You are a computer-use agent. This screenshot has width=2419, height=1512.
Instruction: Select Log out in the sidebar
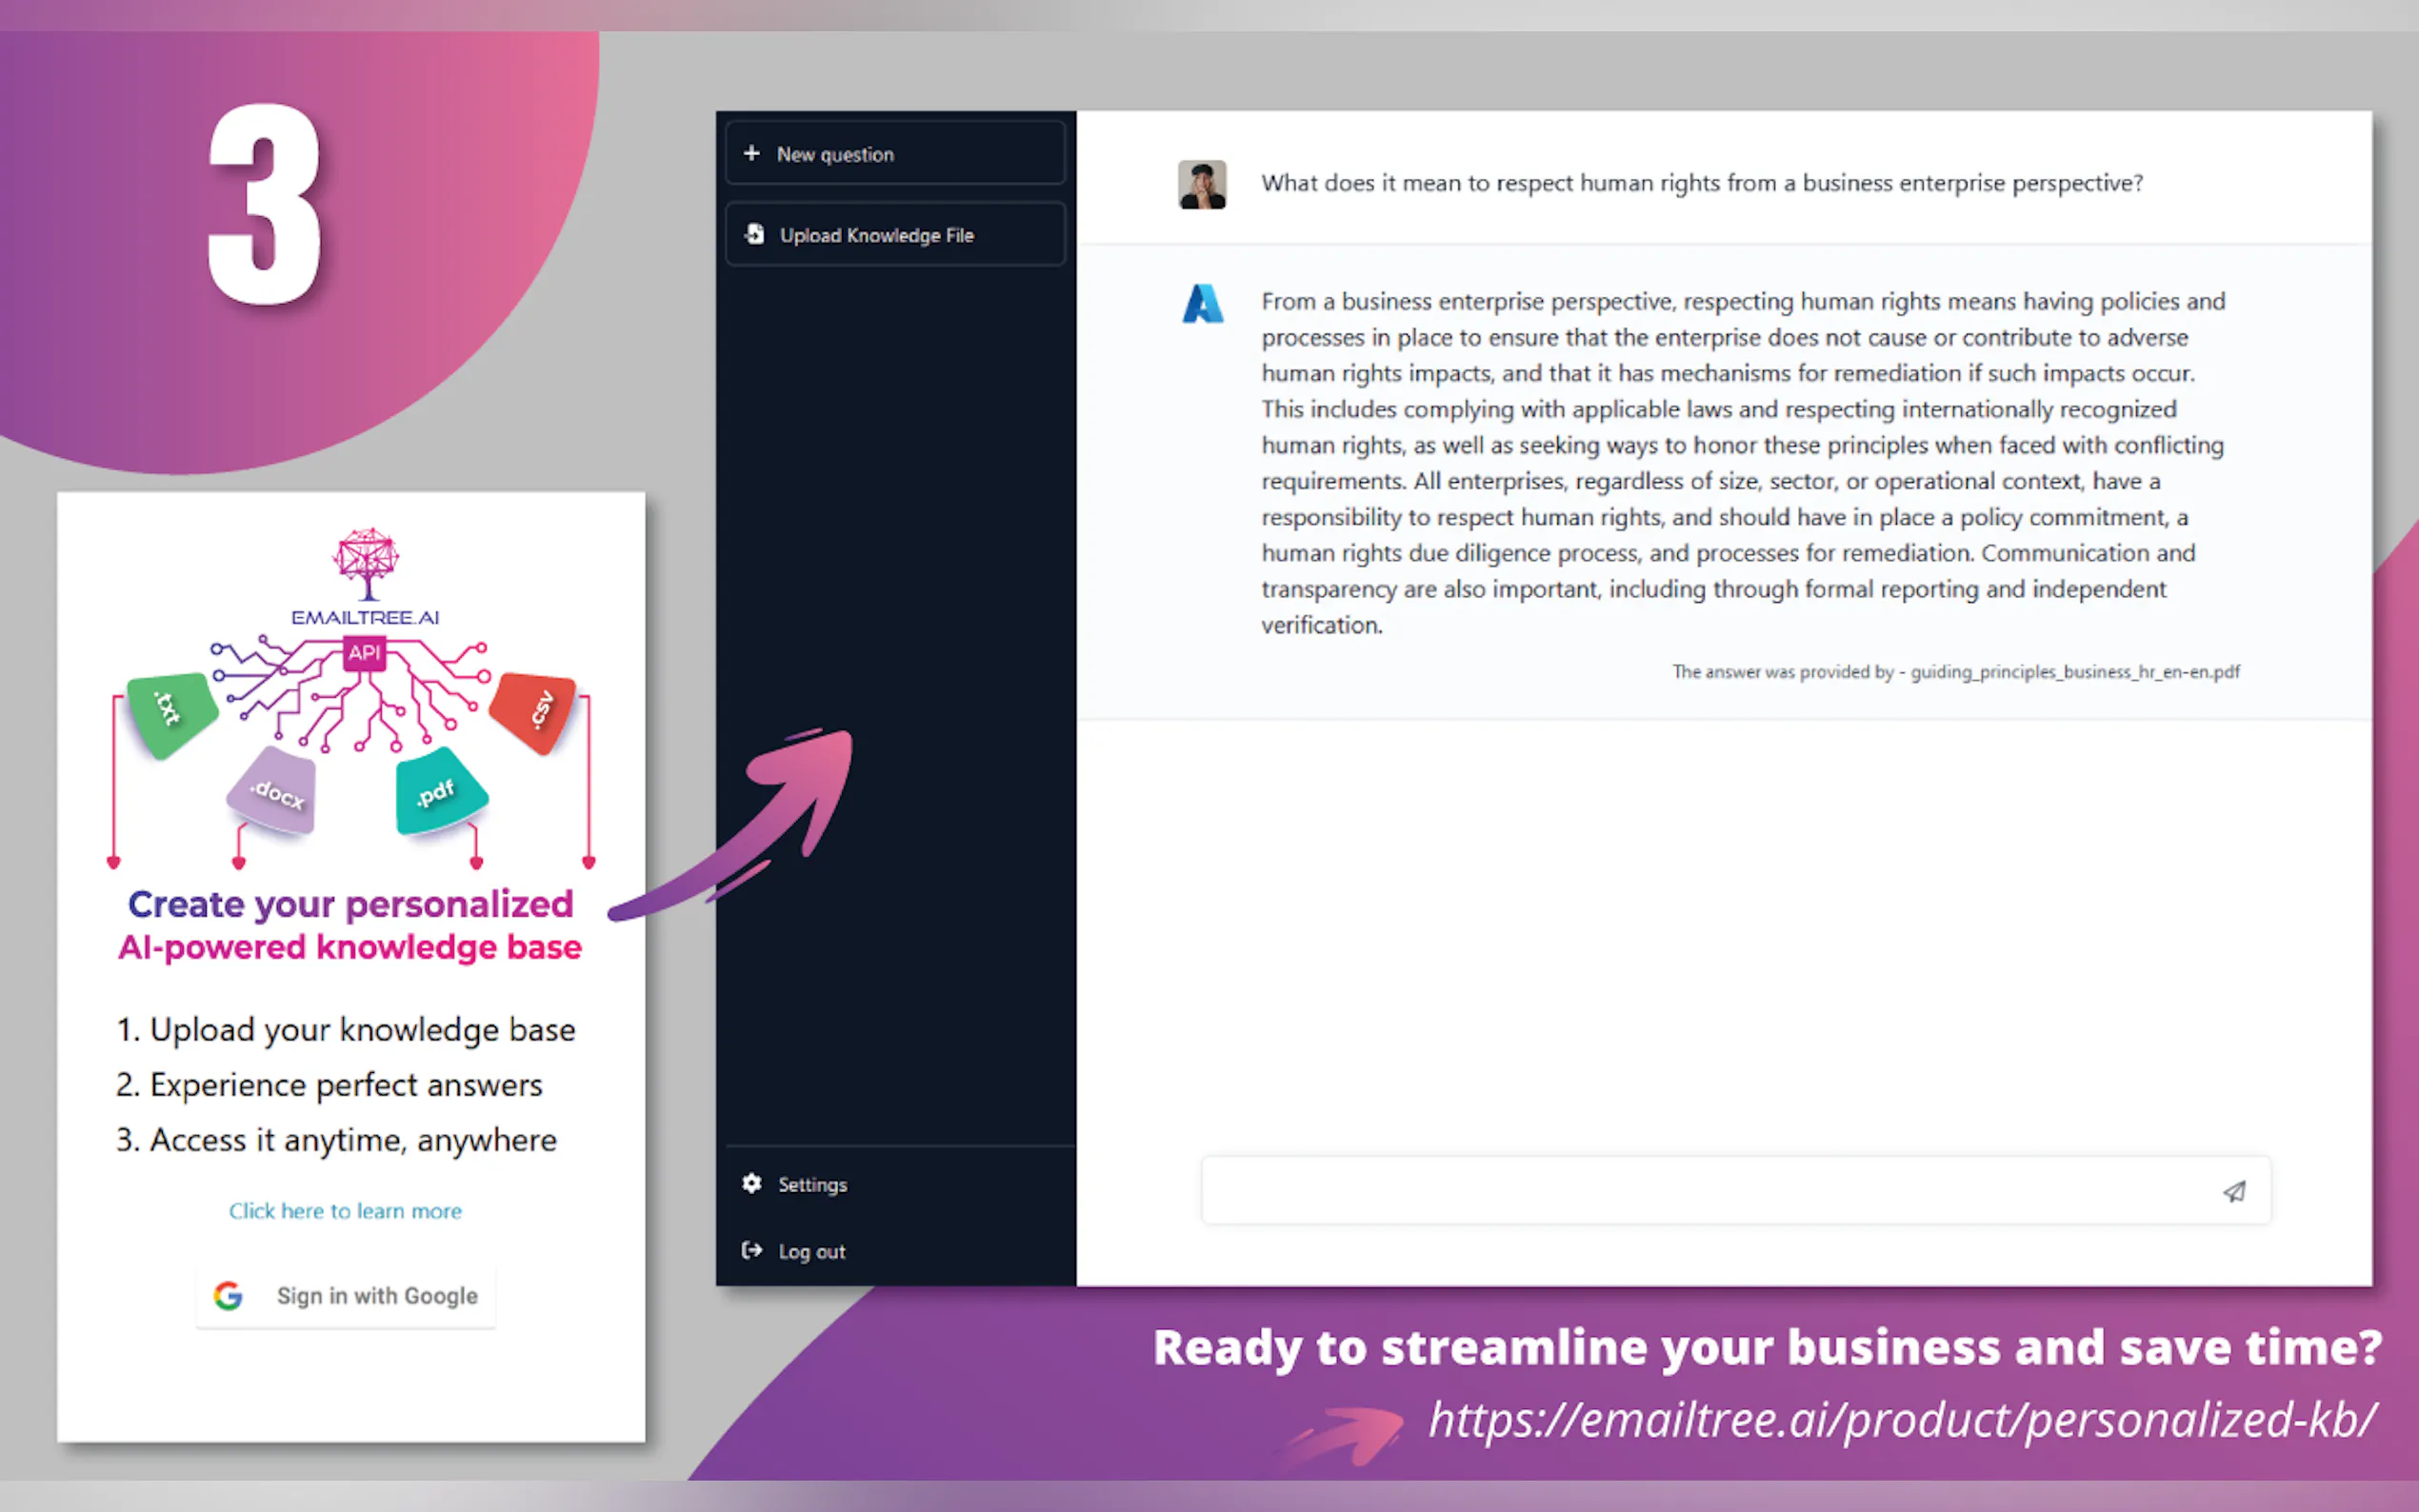click(811, 1252)
